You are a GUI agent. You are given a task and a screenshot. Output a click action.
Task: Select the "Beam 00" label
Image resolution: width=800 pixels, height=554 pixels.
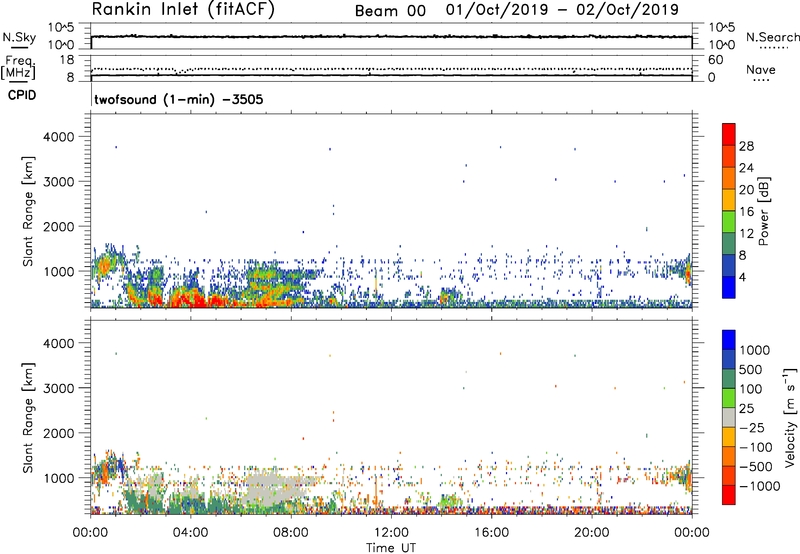pyautogui.click(x=390, y=11)
